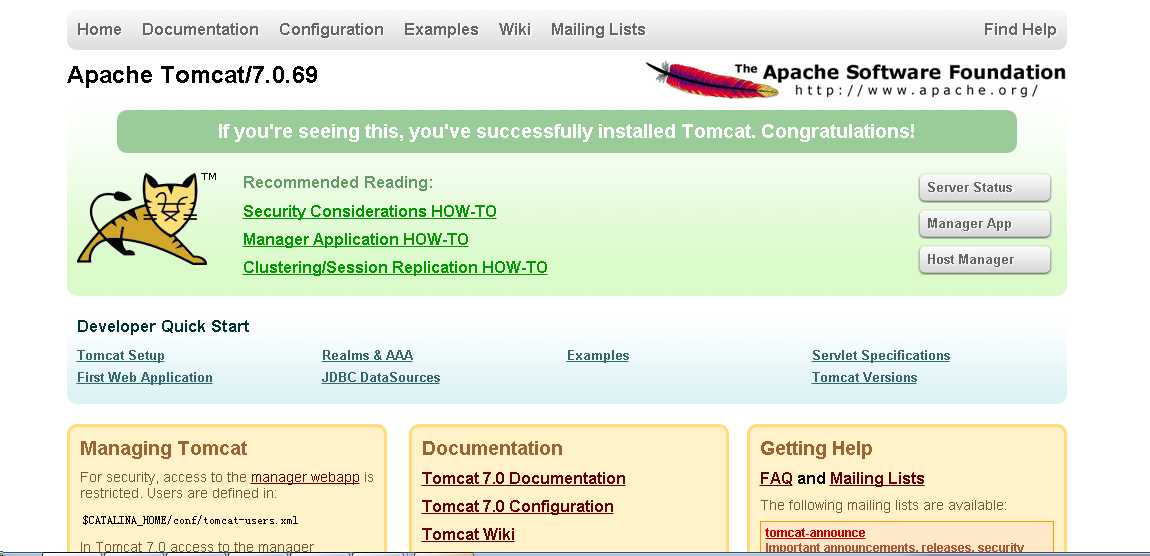The image size is (1150, 556).
Task: Open the Realms & AAA link
Action: (367, 356)
